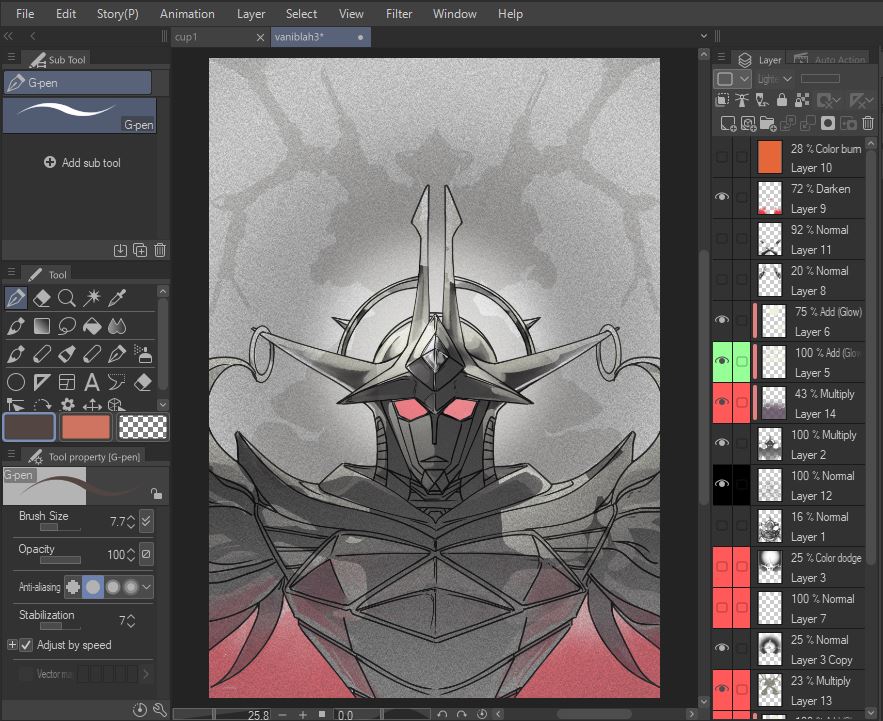Show Layer 10 by clicking its visibility box
The width and height of the screenshot is (883, 721).
(x=722, y=157)
